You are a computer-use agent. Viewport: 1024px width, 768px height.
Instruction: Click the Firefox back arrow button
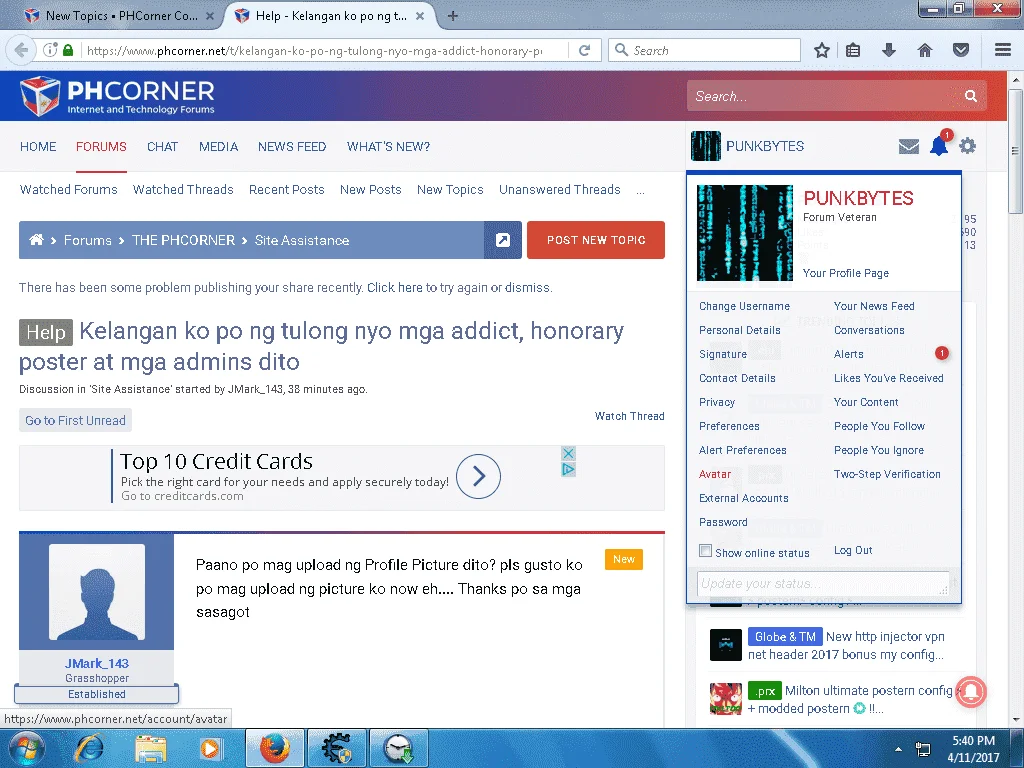coord(21,50)
